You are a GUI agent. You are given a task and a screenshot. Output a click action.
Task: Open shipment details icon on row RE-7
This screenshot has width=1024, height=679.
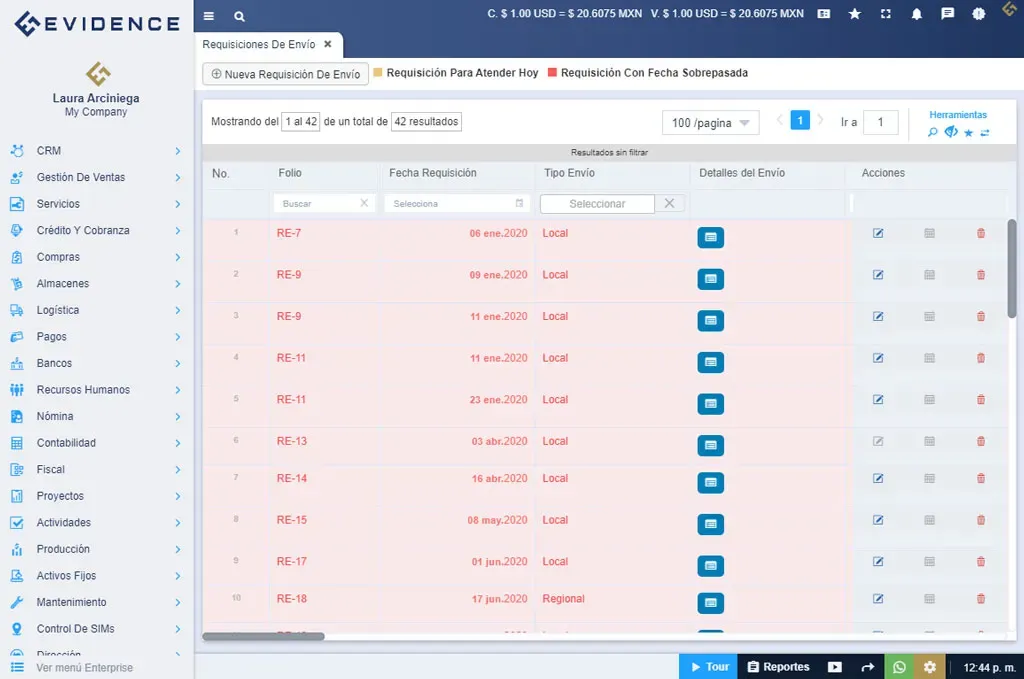[x=711, y=237]
